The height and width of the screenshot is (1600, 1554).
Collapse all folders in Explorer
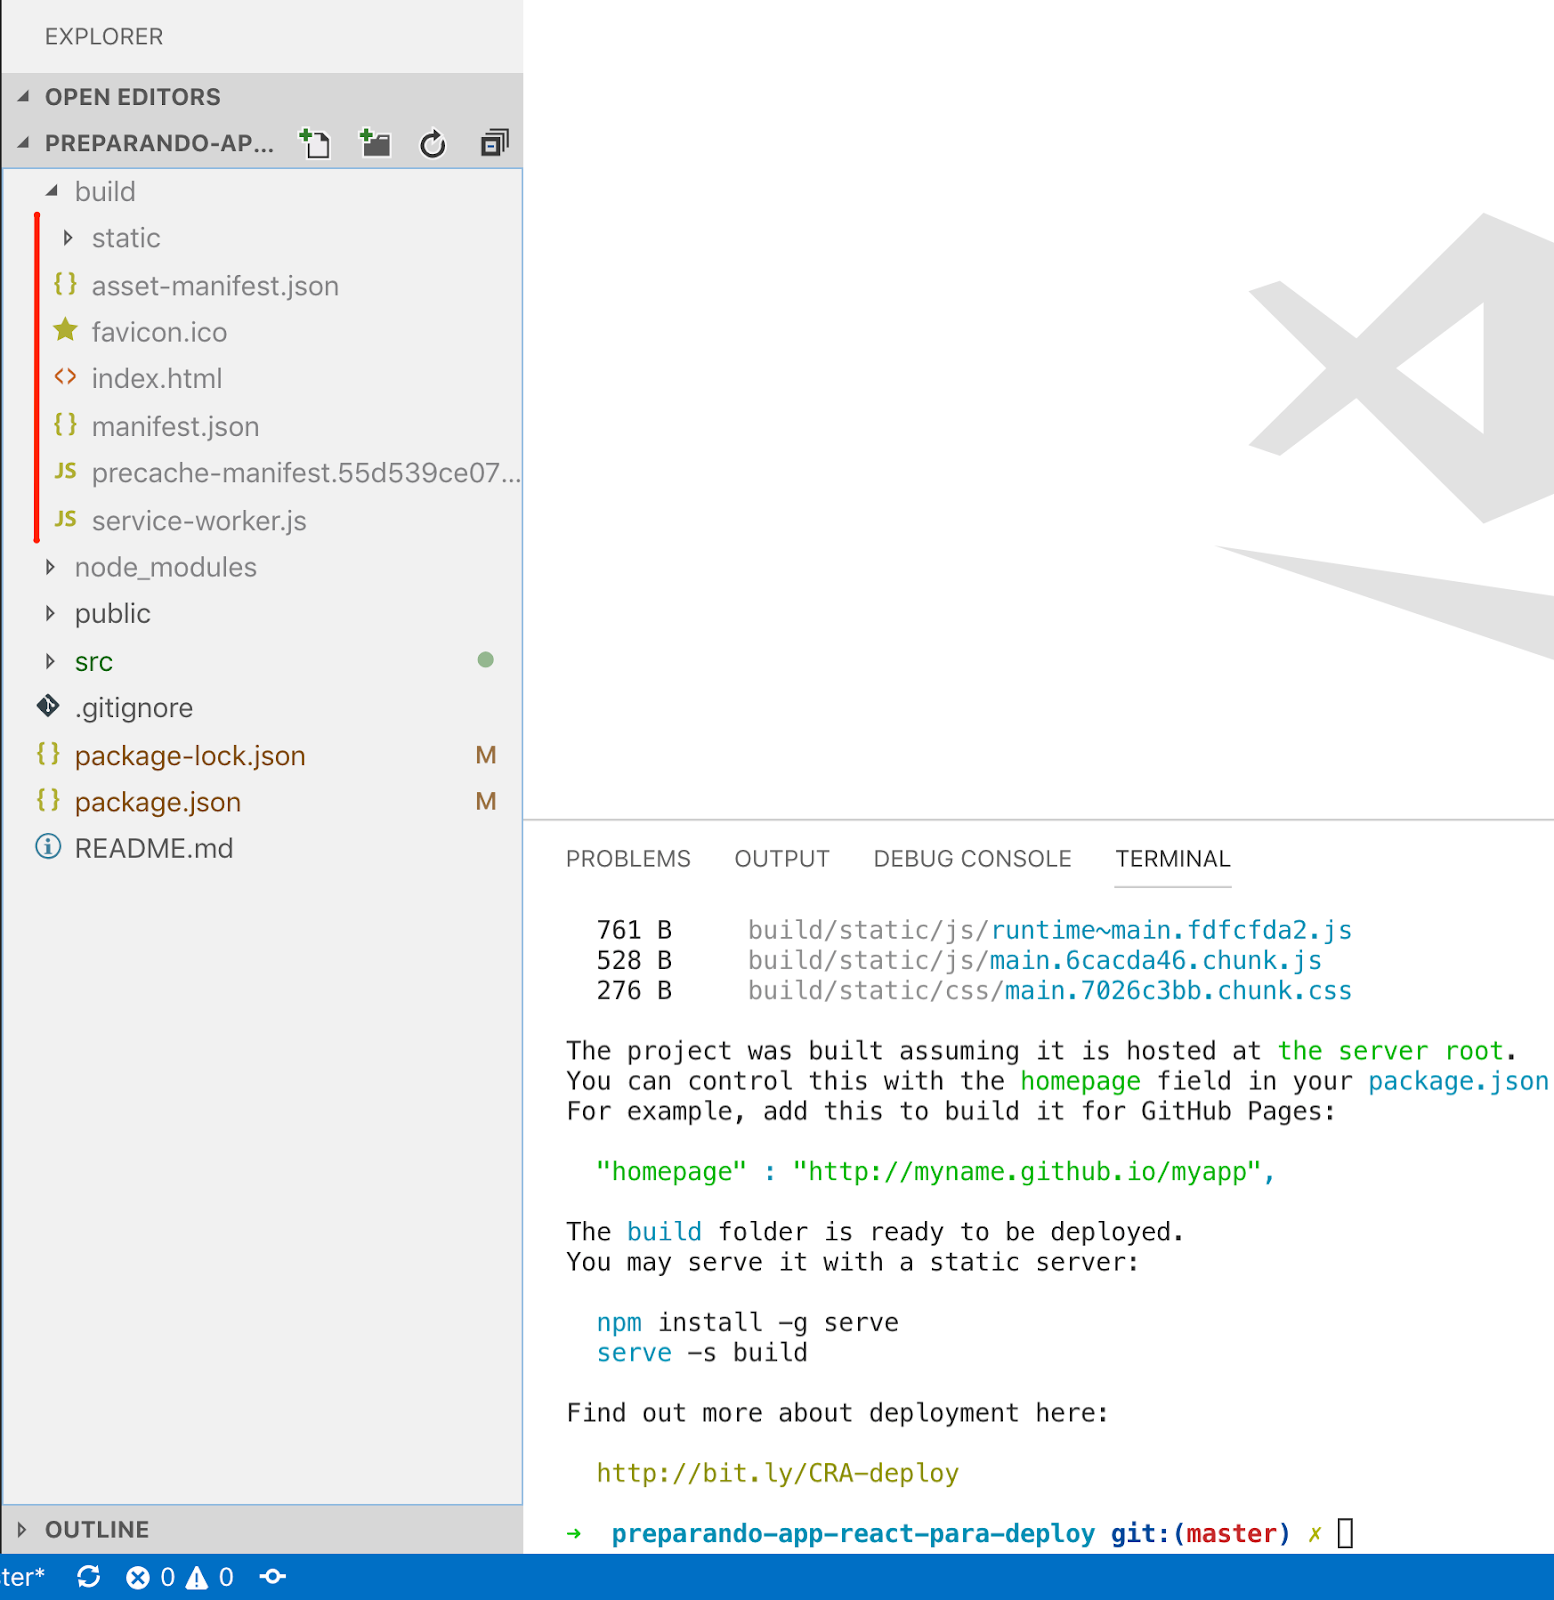tap(494, 144)
